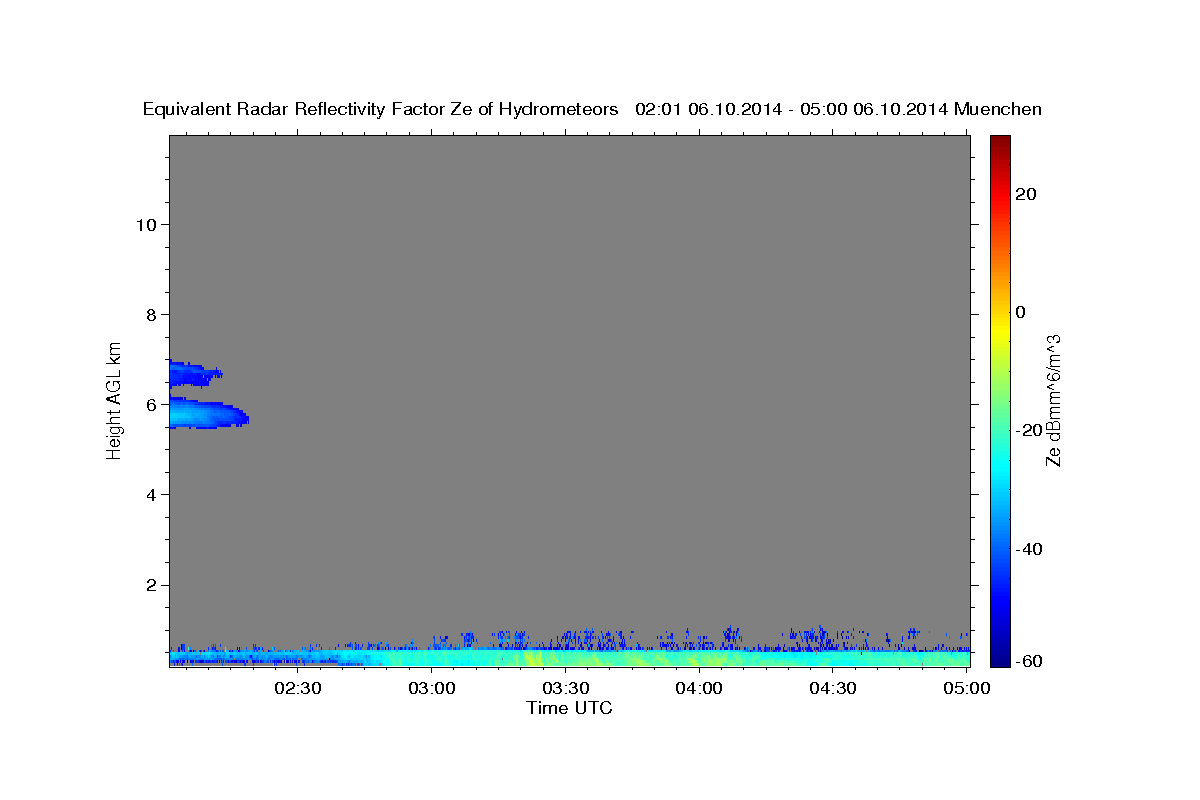Click the '05:00' time tick label

pos(967,688)
